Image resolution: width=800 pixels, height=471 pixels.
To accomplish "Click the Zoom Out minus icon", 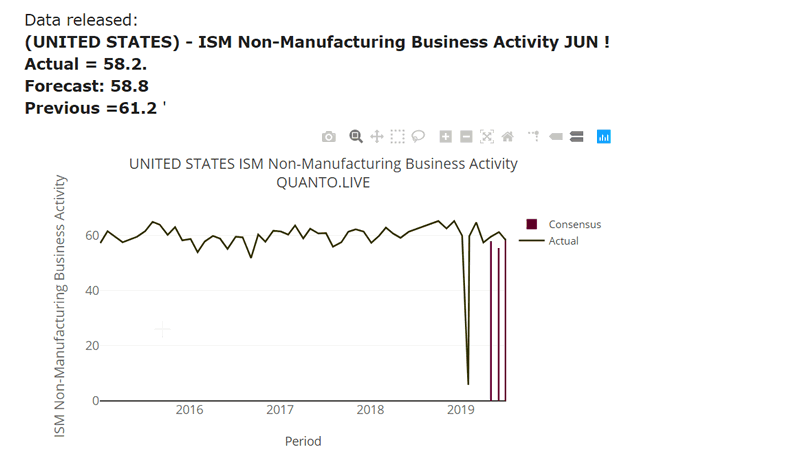I will pyautogui.click(x=466, y=137).
